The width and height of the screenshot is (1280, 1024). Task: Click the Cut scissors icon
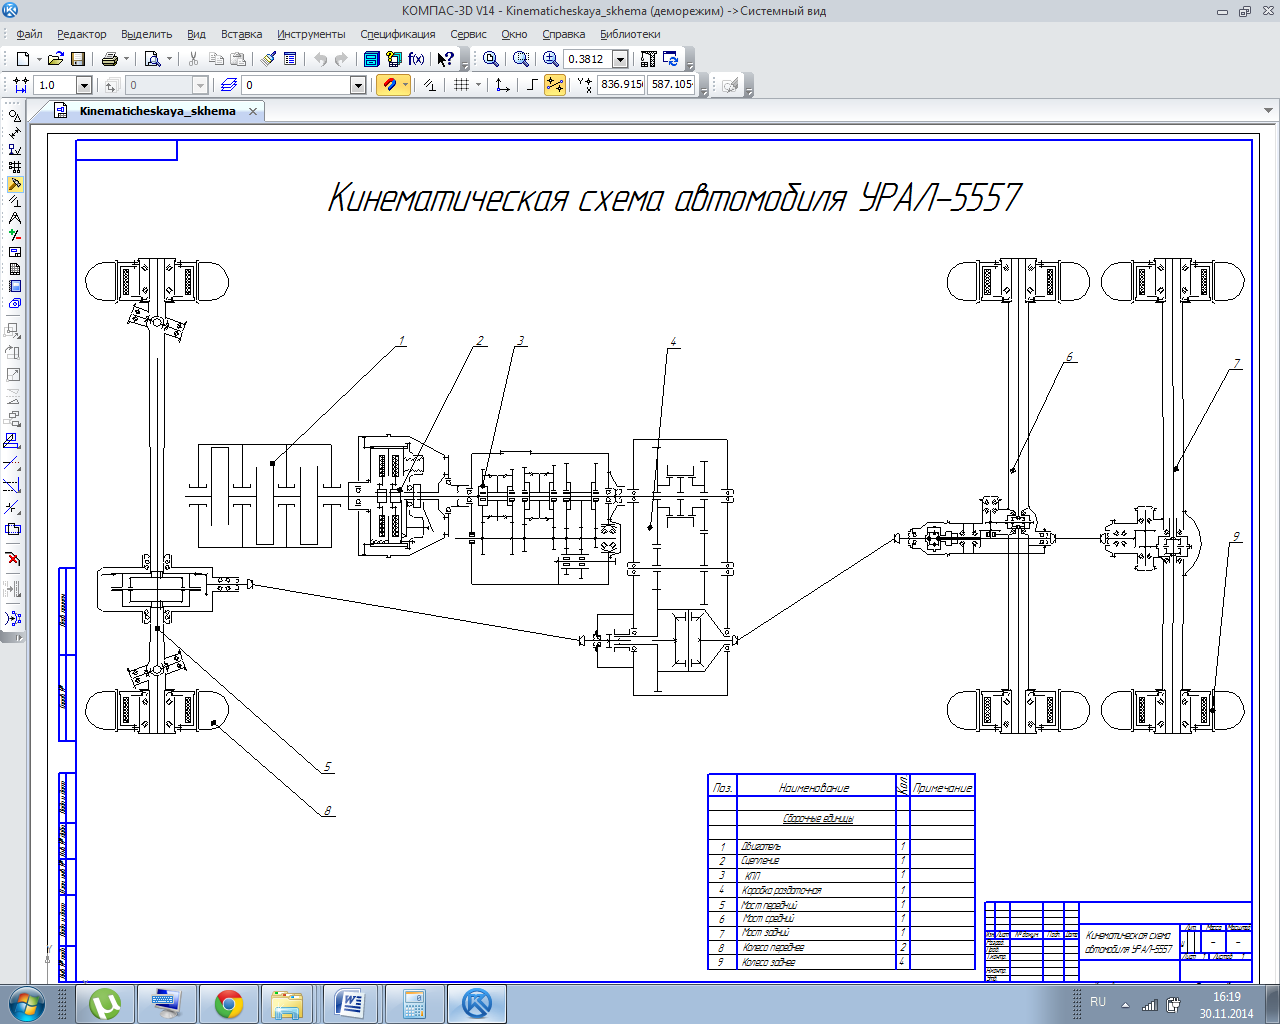pyautogui.click(x=194, y=59)
